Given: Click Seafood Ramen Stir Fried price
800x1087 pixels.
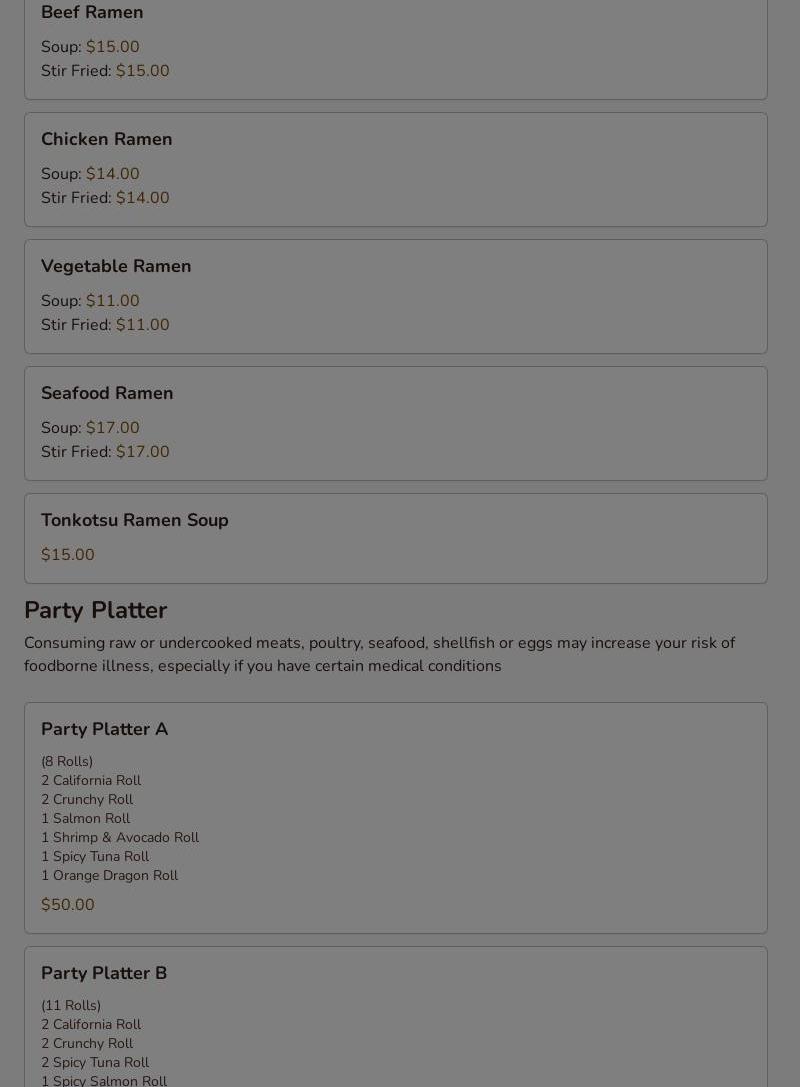Looking at the screenshot, I should pyautogui.click(x=142, y=451).
